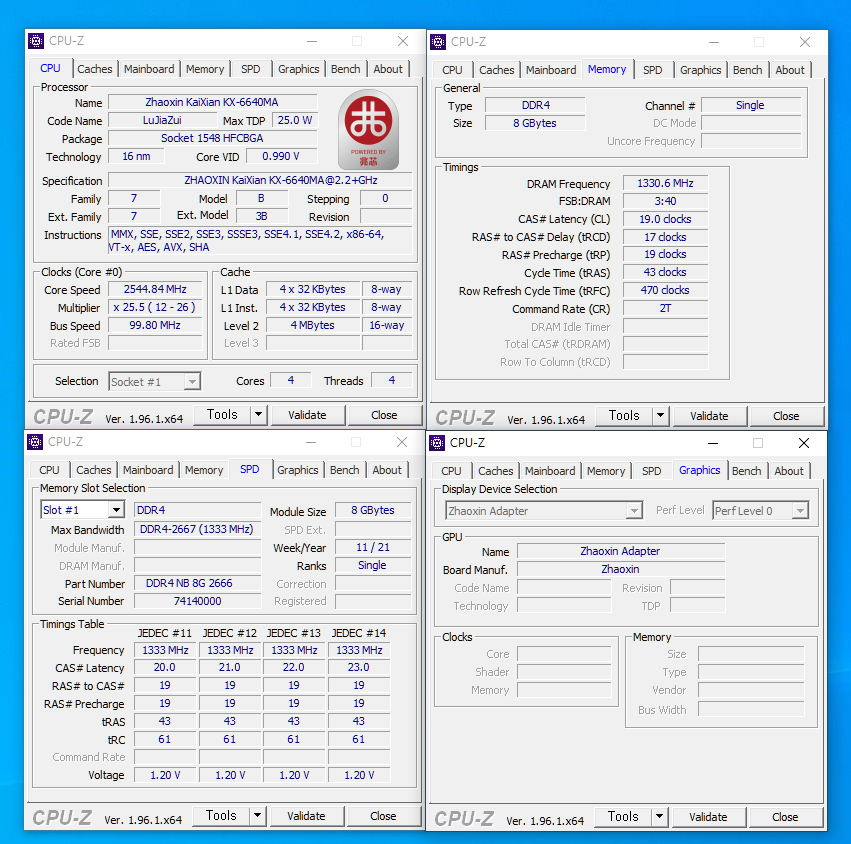Click JEDEC #14 CAS# Latency value 23.0
This screenshot has width=851, height=844.
359,667
